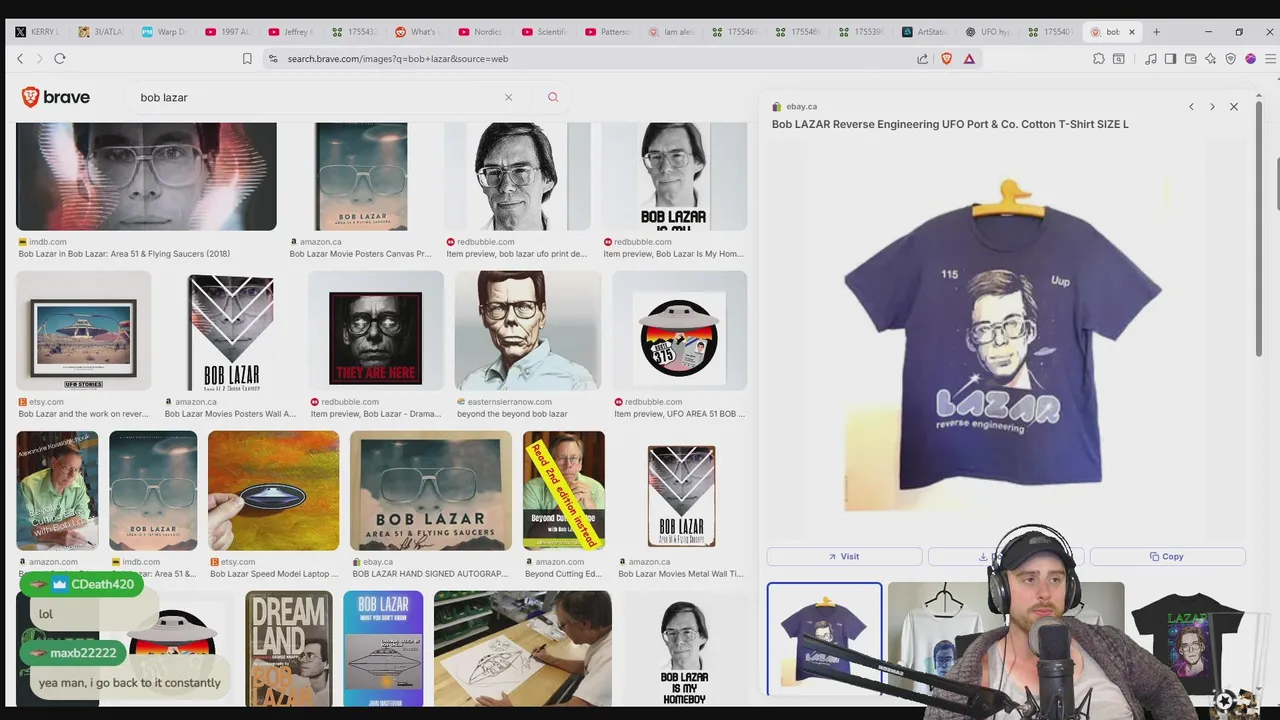Switch to the 3I/ATLAS tab
This screenshot has width=1280, height=720.
coord(101,32)
